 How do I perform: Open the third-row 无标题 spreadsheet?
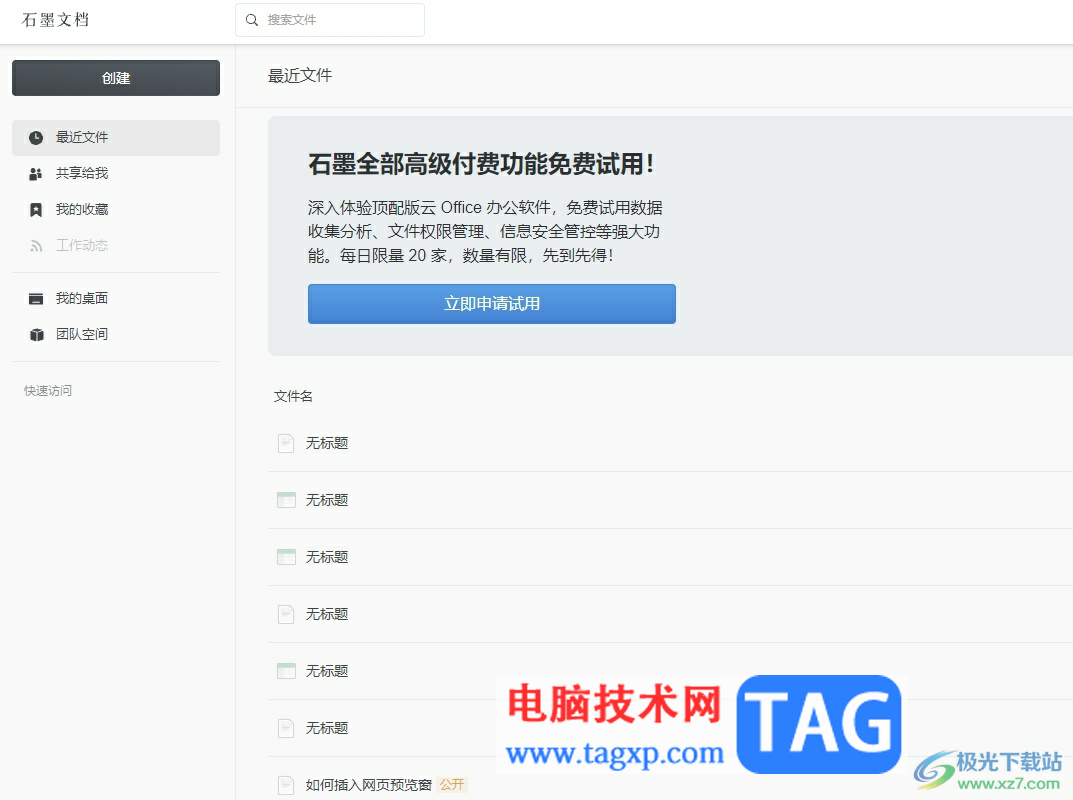327,557
